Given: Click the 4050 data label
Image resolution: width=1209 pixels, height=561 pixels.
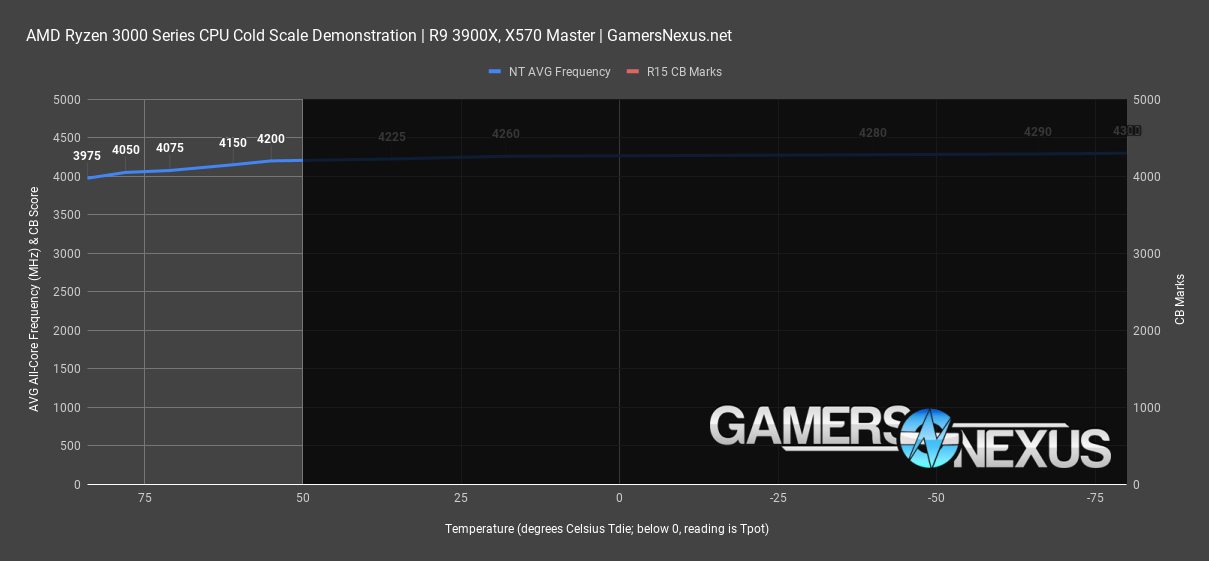Looking at the screenshot, I should tap(126, 150).
